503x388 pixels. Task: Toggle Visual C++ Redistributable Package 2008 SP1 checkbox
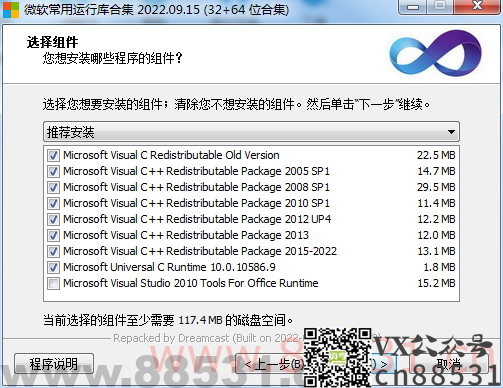click(x=53, y=187)
